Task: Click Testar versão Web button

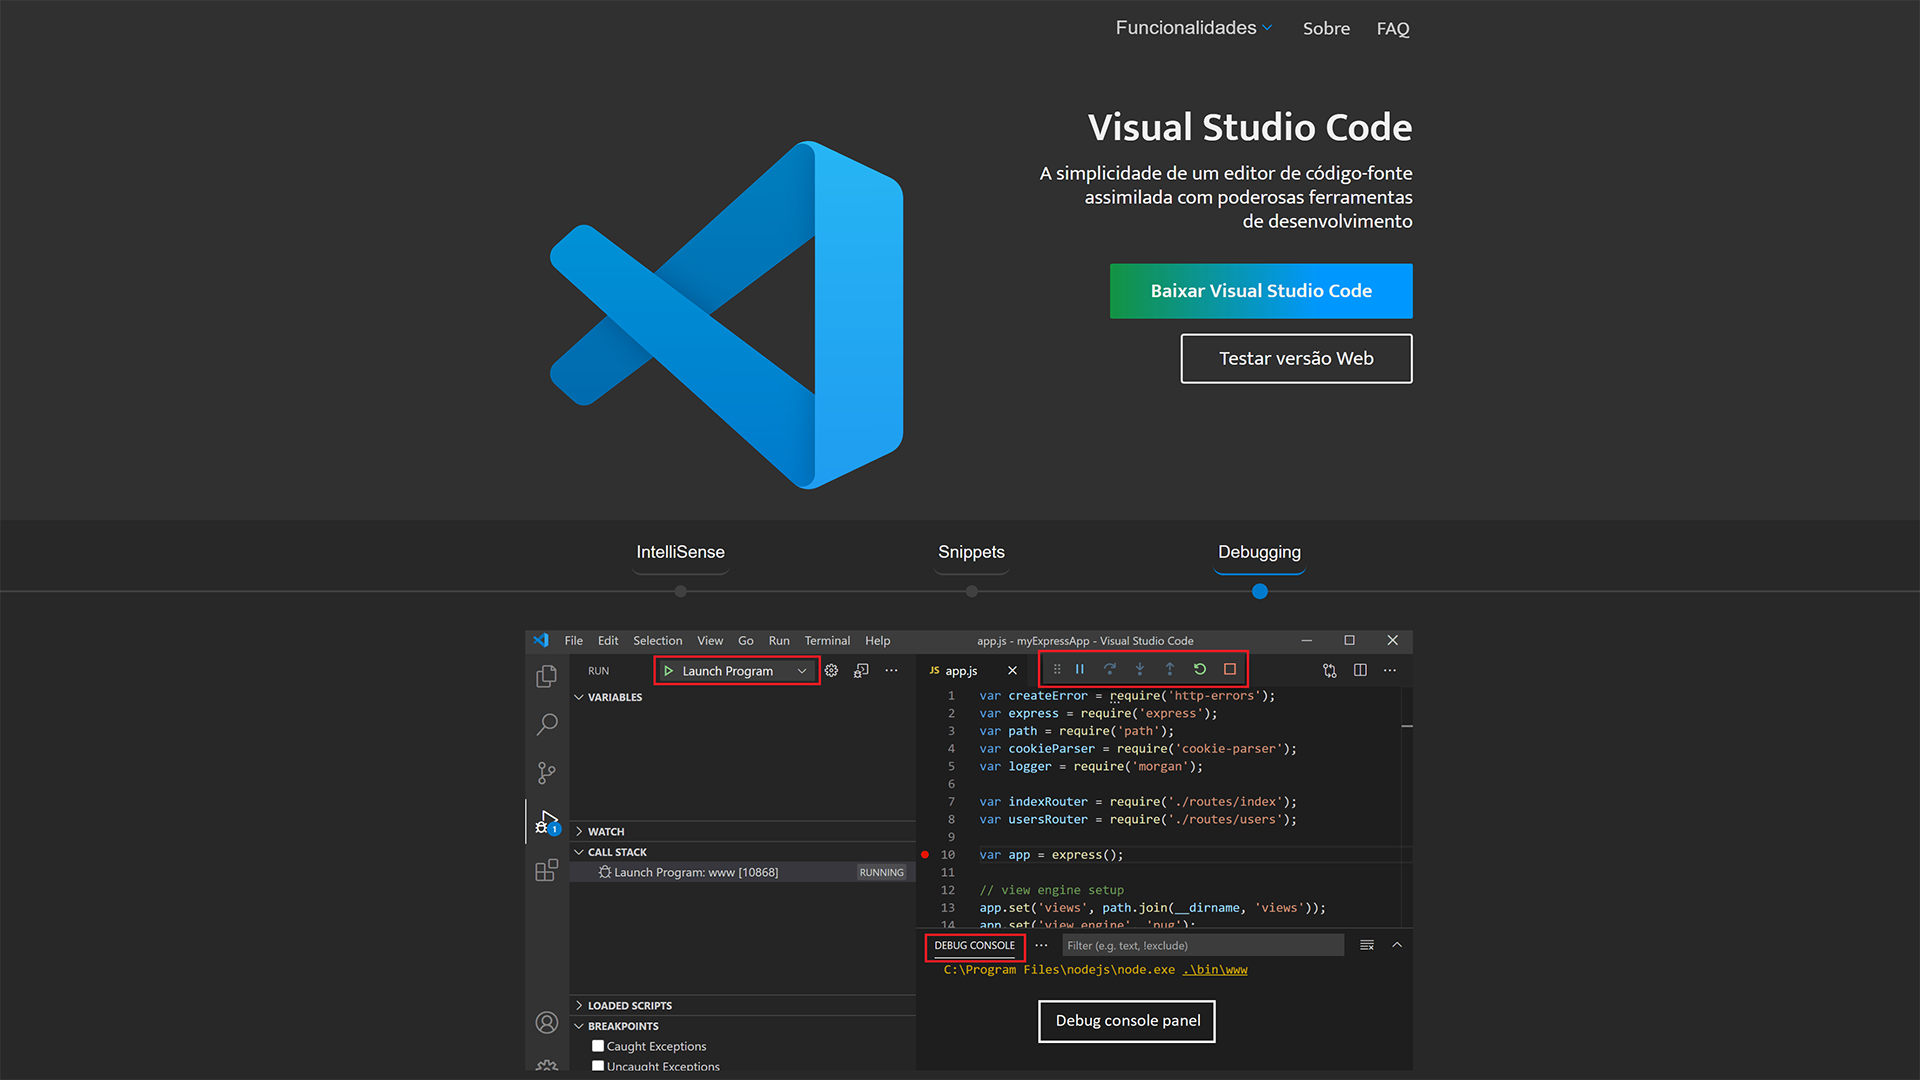Action: pyautogui.click(x=1296, y=358)
